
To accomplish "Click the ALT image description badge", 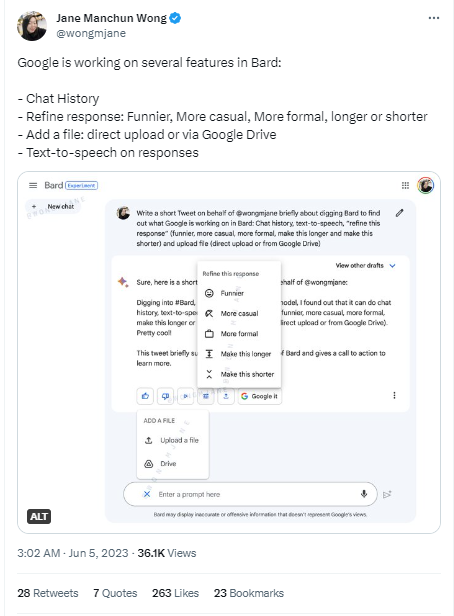I will tap(39, 517).
